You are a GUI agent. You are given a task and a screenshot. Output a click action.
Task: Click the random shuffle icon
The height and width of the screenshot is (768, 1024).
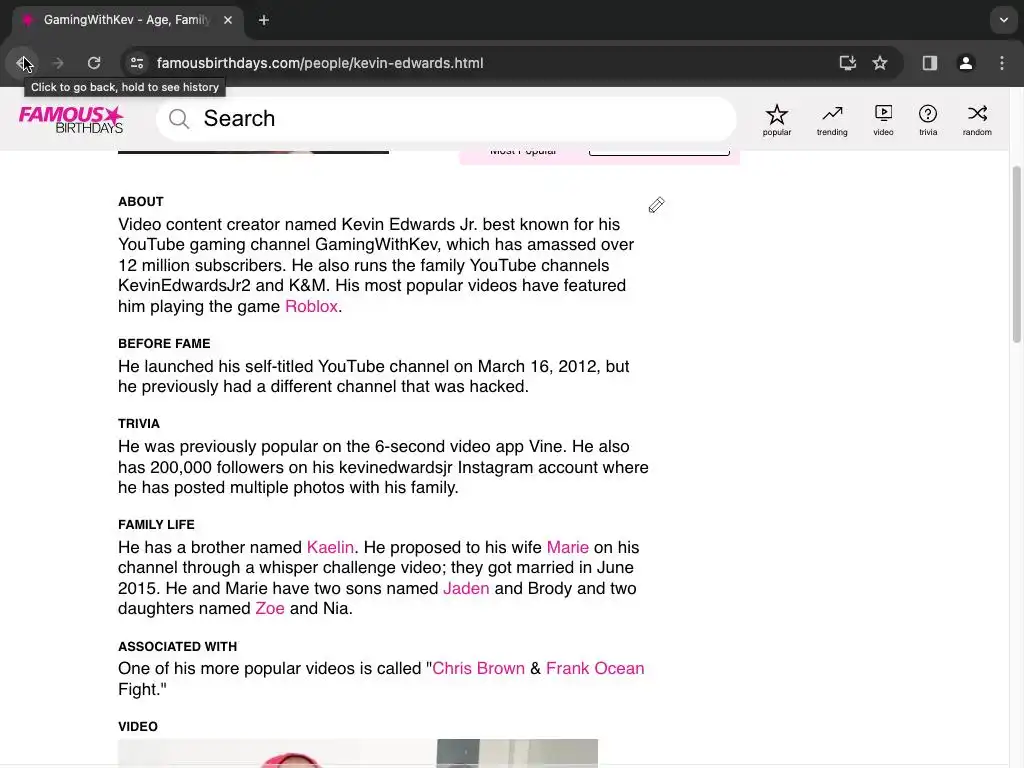pyautogui.click(x=977, y=120)
